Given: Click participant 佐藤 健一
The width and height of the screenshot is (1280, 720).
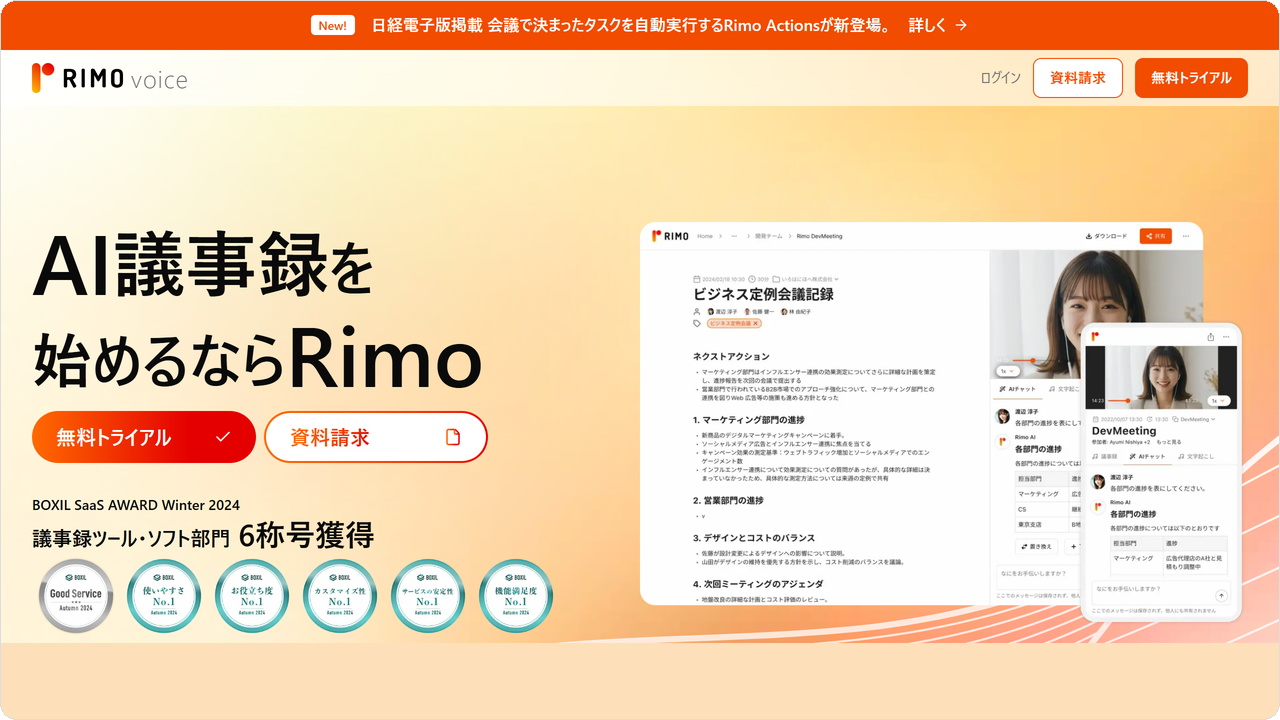Looking at the screenshot, I should click(760, 311).
